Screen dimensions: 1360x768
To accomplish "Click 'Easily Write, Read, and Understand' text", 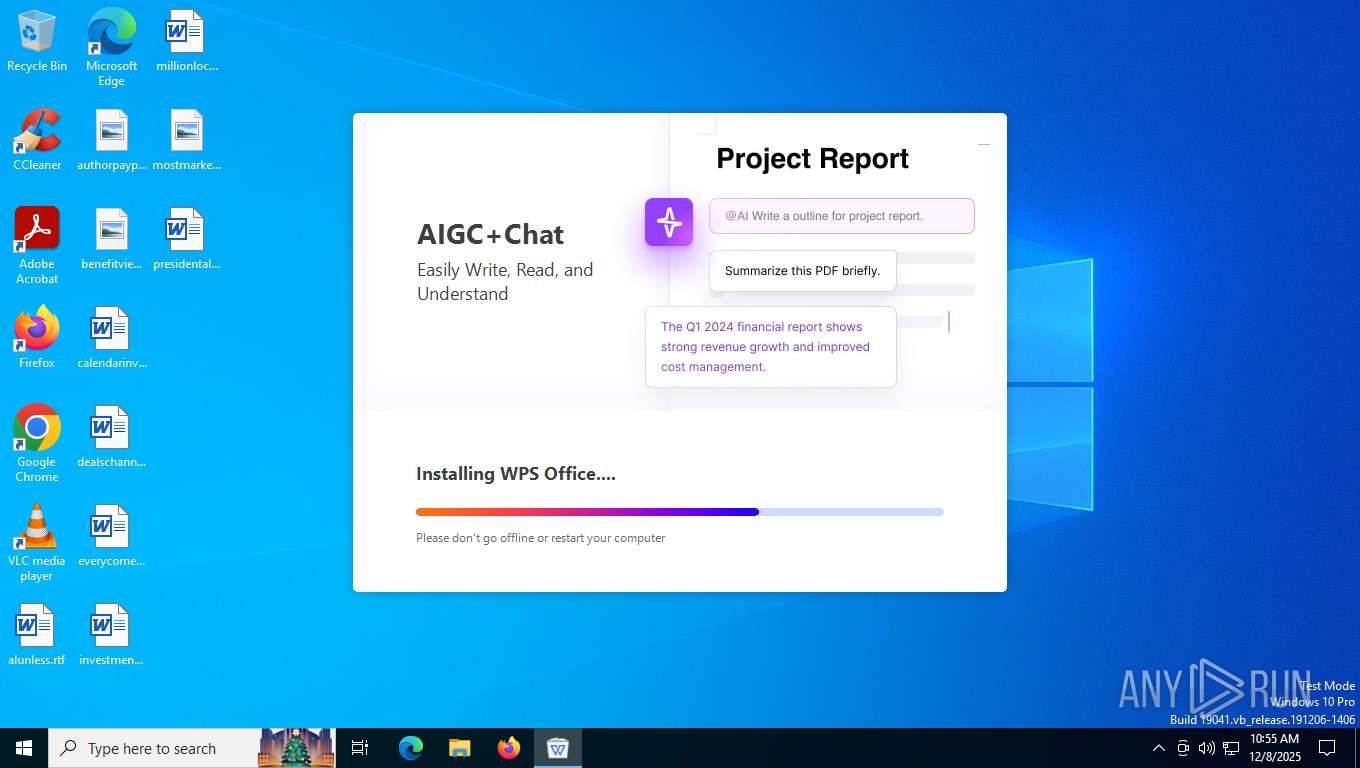I will point(505,282).
